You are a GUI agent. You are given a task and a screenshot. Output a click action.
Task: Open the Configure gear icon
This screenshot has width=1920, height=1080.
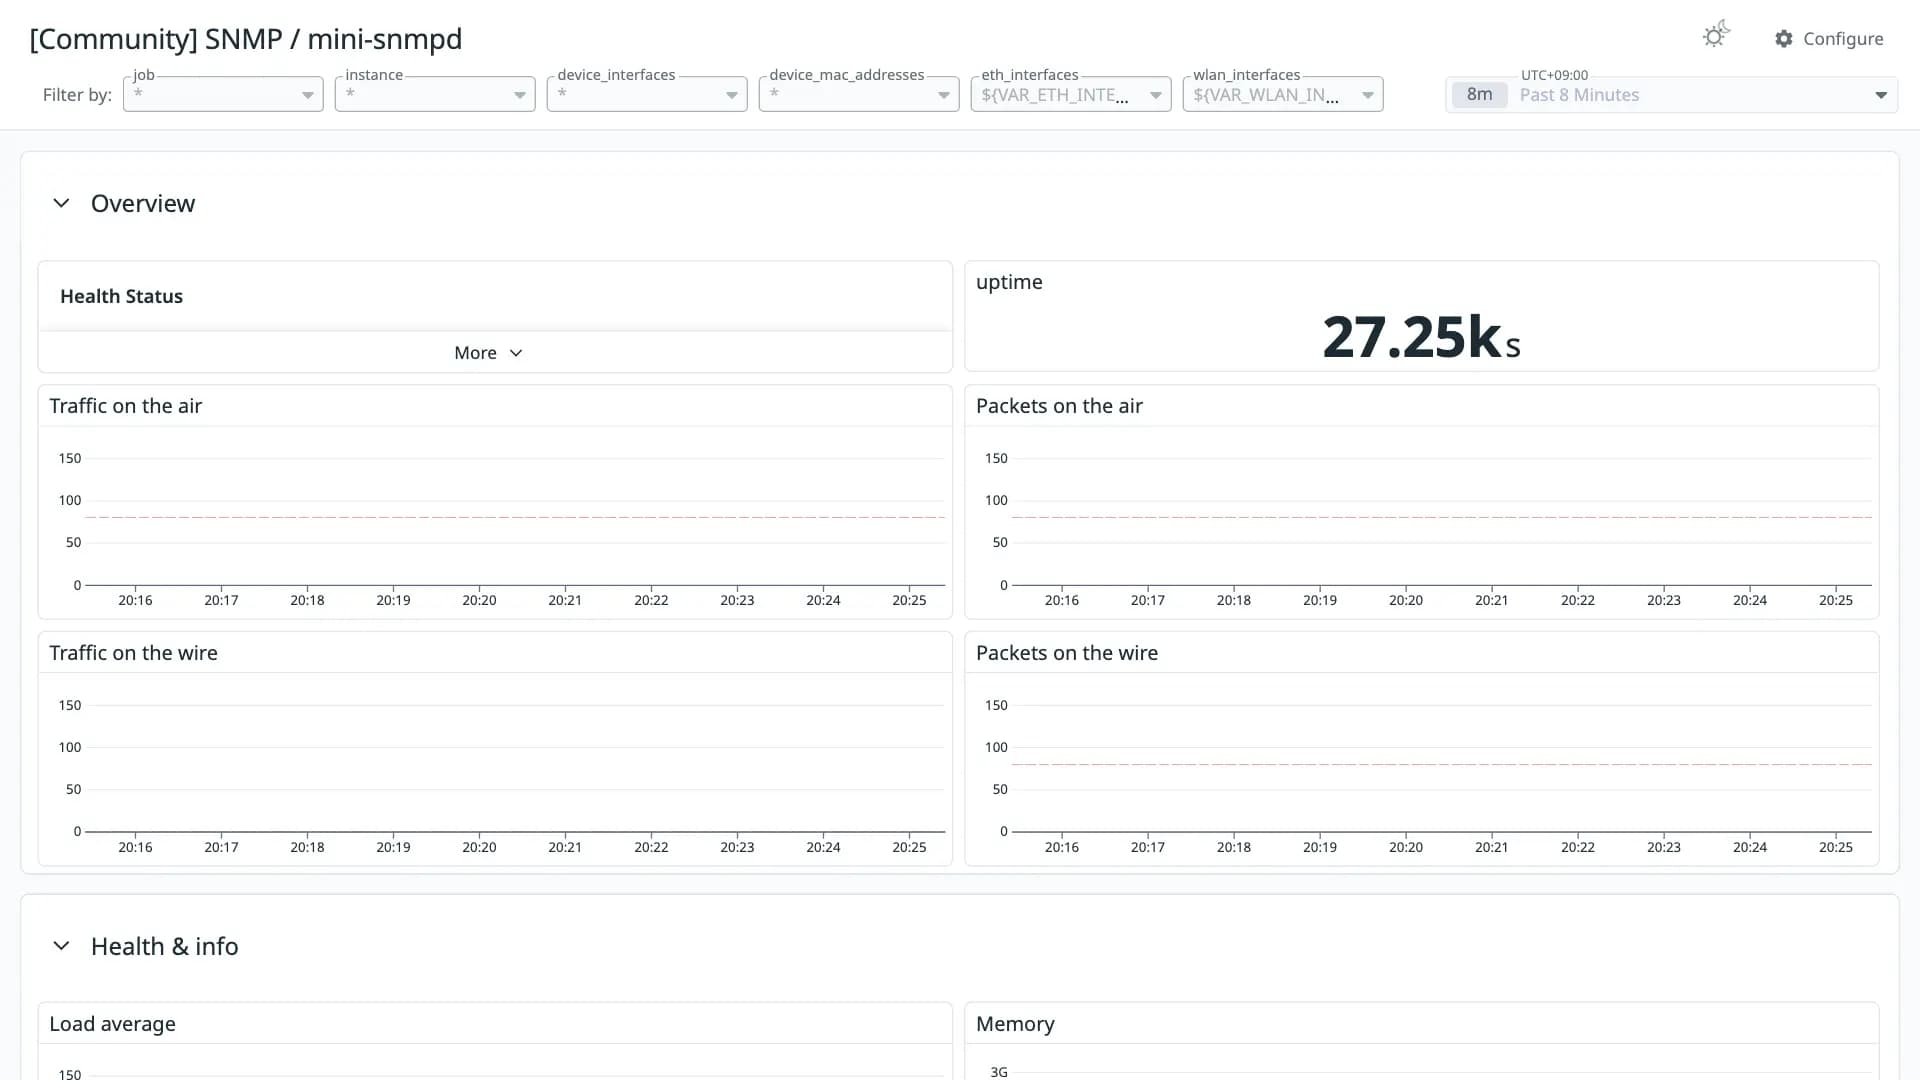point(1784,39)
